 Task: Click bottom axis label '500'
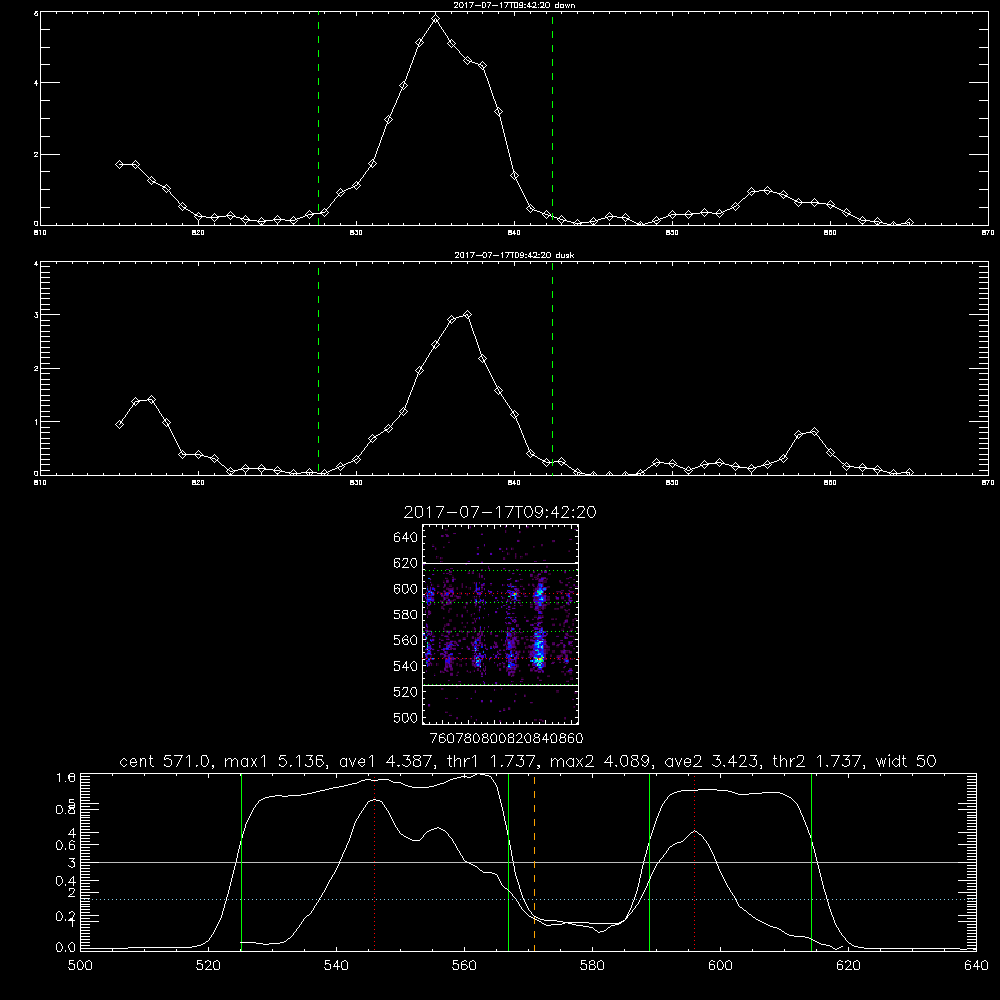coord(80,966)
